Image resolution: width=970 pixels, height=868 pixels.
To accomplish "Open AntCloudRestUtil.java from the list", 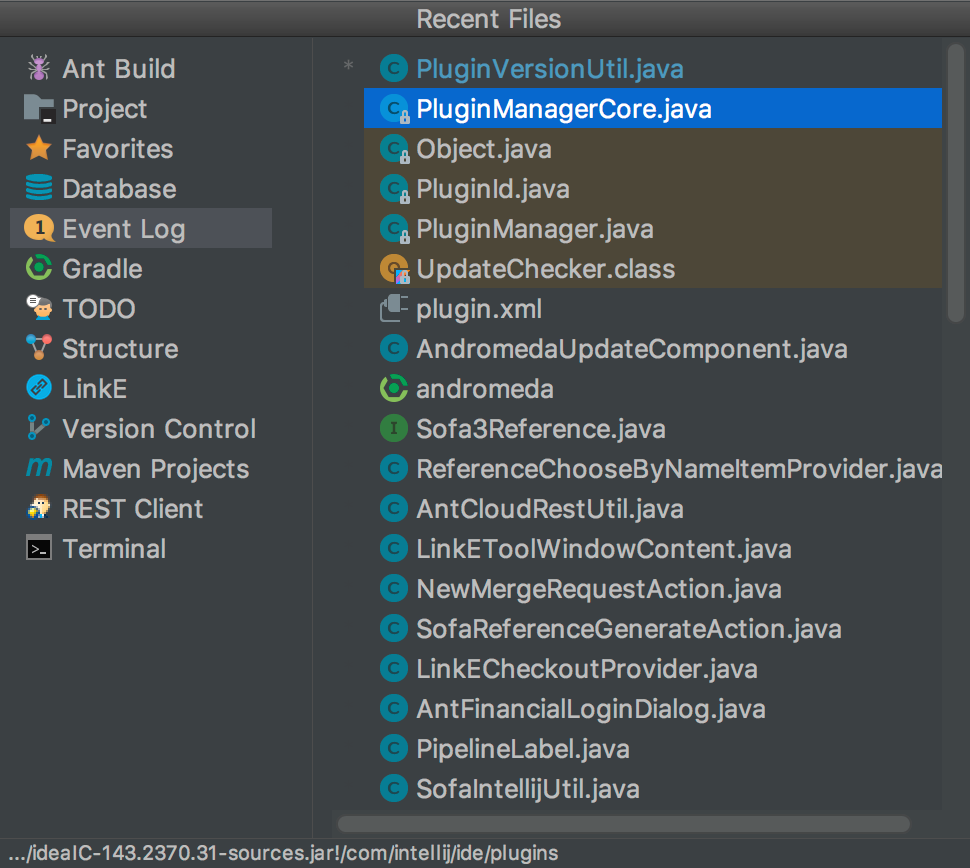I will pyautogui.click(x=653, y=508).
